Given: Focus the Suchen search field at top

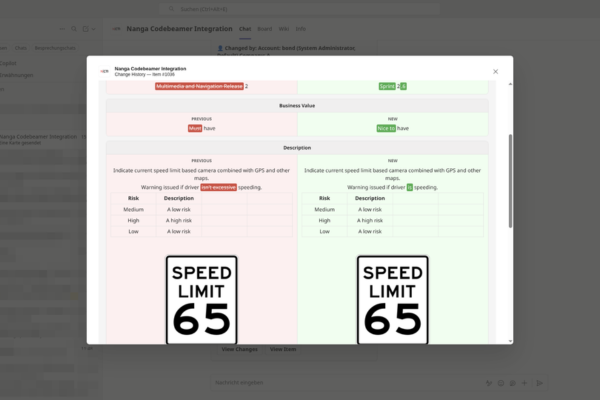Looking at the screenshot, I should (x=300, y=9).
